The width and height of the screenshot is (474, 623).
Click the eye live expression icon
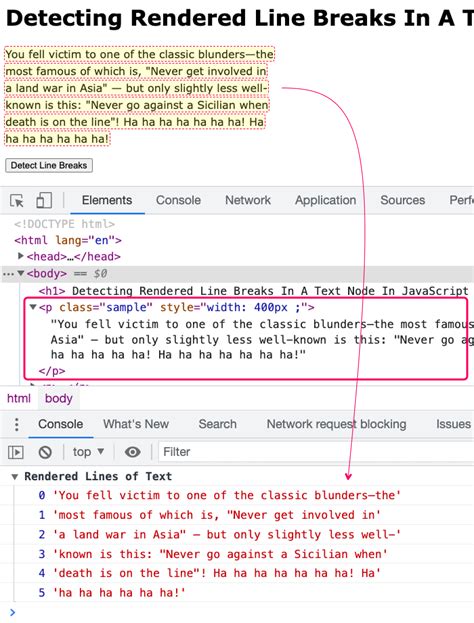(132, 452)
